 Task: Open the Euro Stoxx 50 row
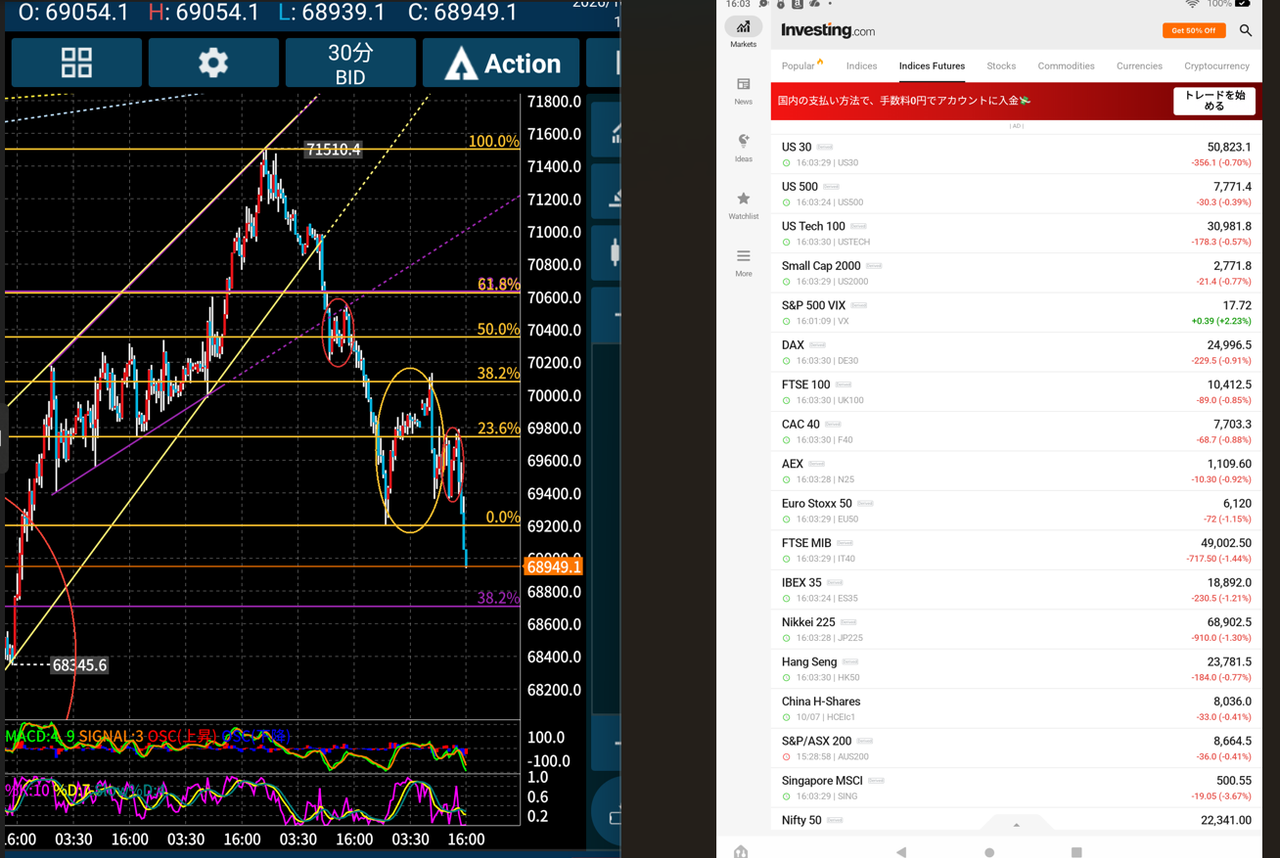coord(1016,511)
